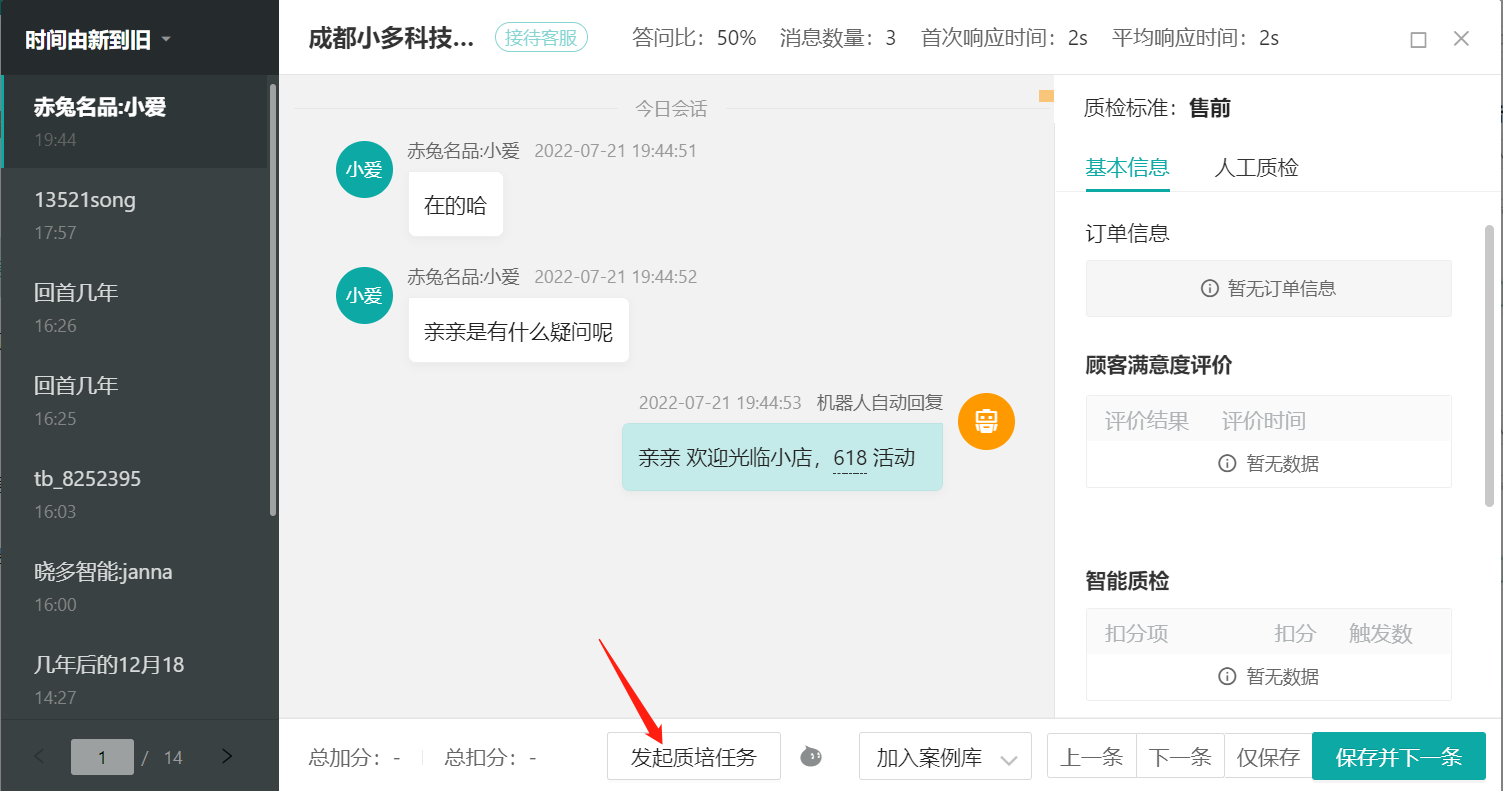Click the page number input field

102,757
